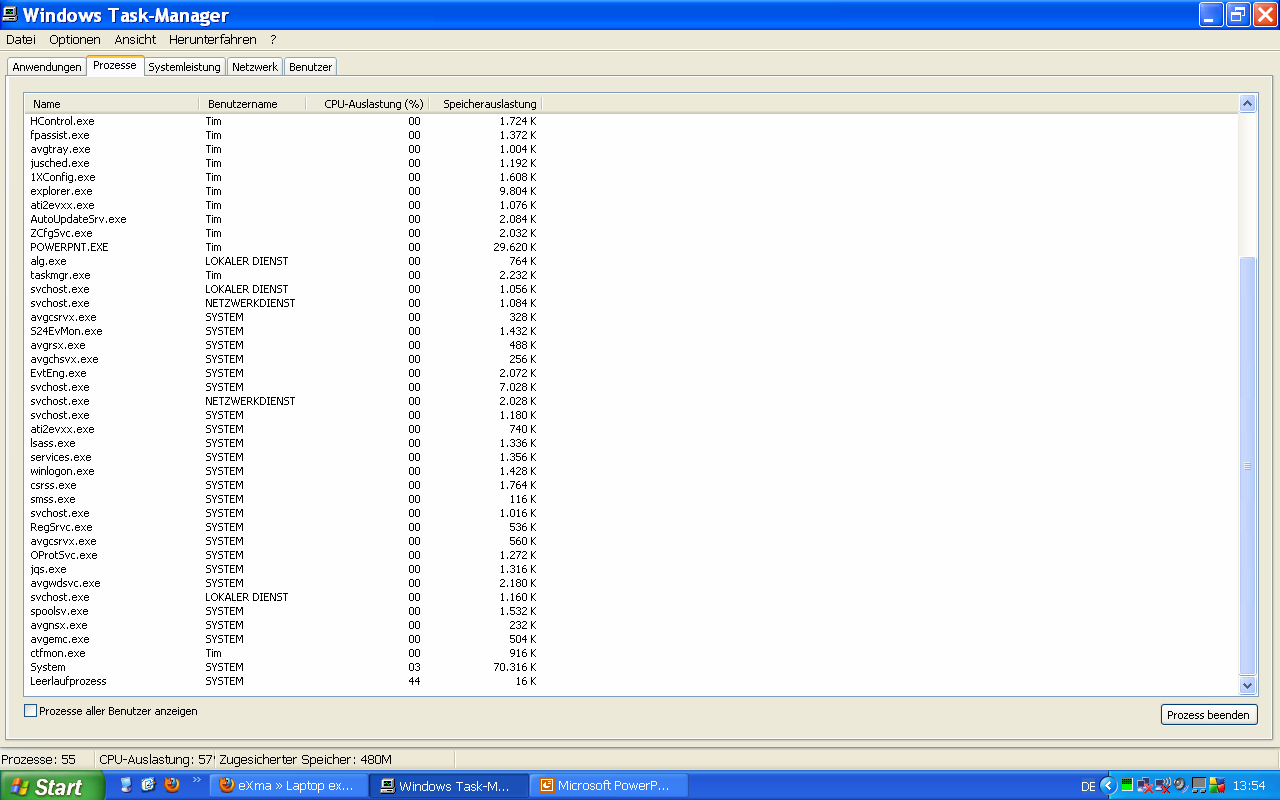1280x800 pixels.
Task: Click the Windows Task-Manager taskbar button
Action: pos(449,786)
